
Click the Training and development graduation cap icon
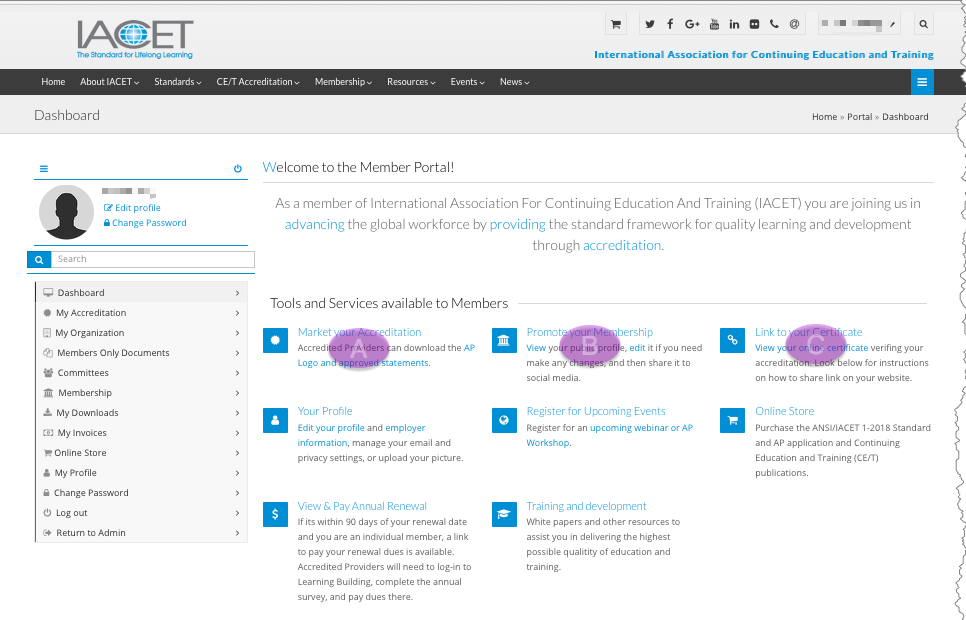pyautogui.click(x=504, y=515)
